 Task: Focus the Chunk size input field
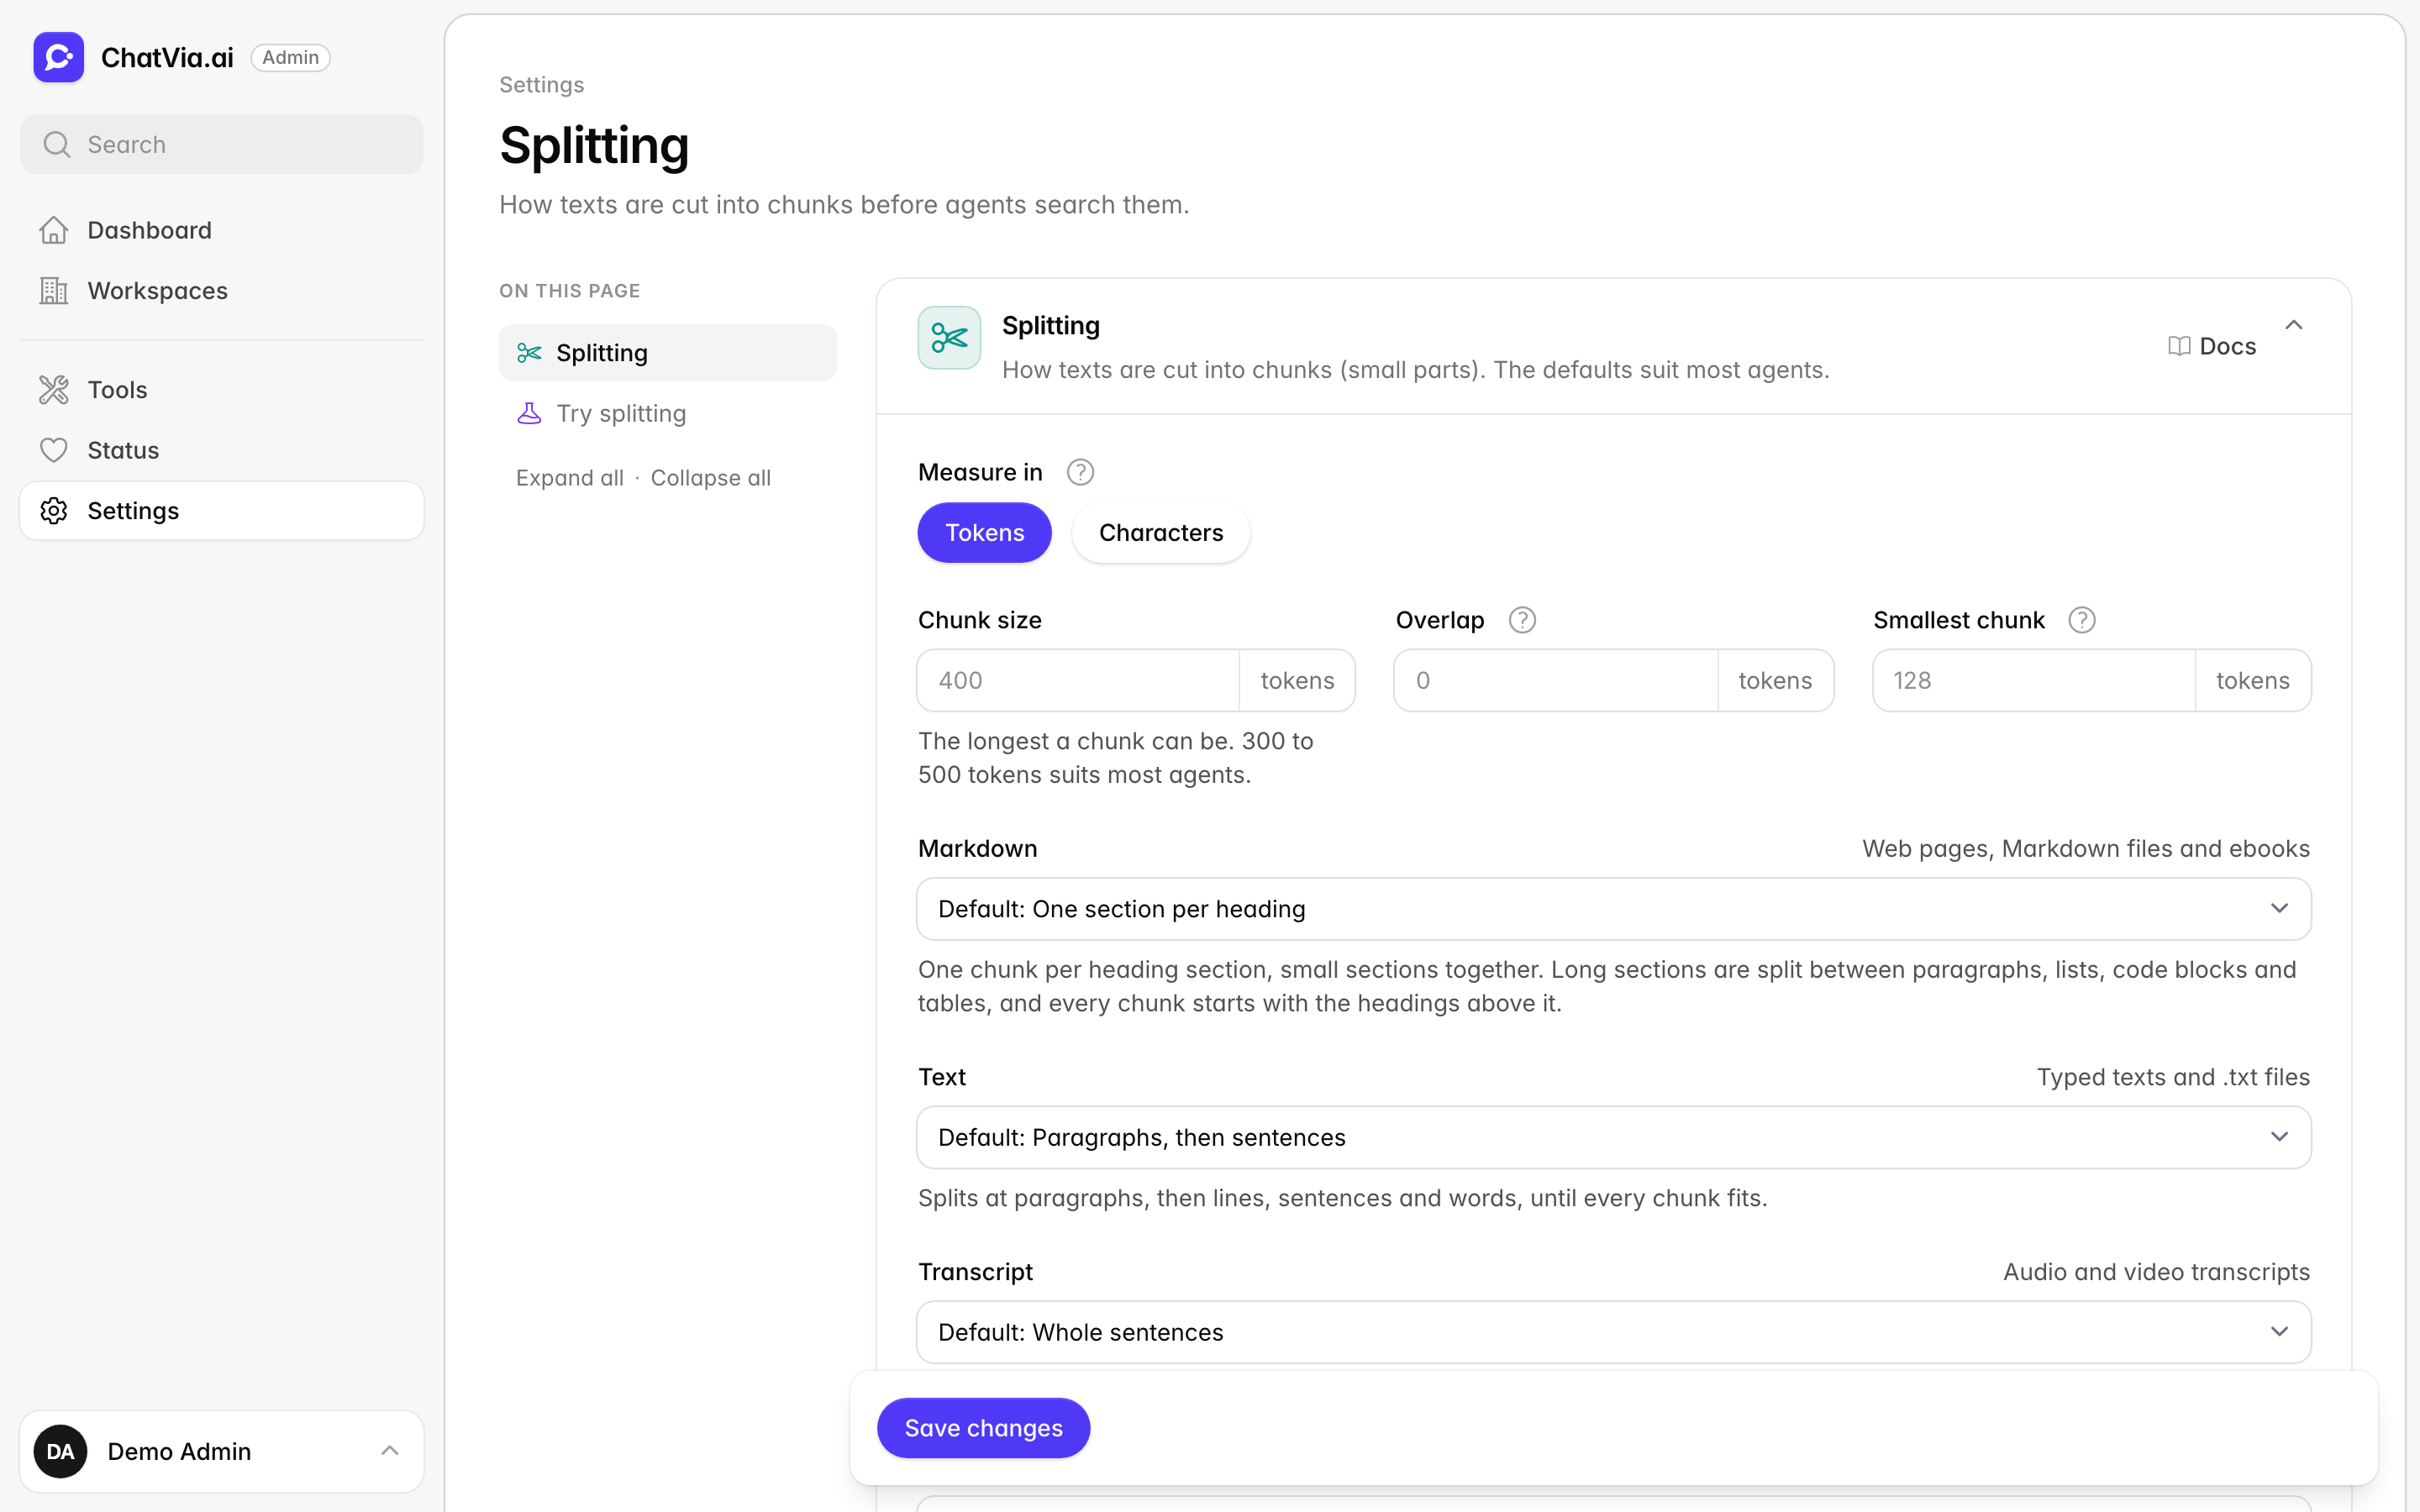click(x=1078, y=681)
